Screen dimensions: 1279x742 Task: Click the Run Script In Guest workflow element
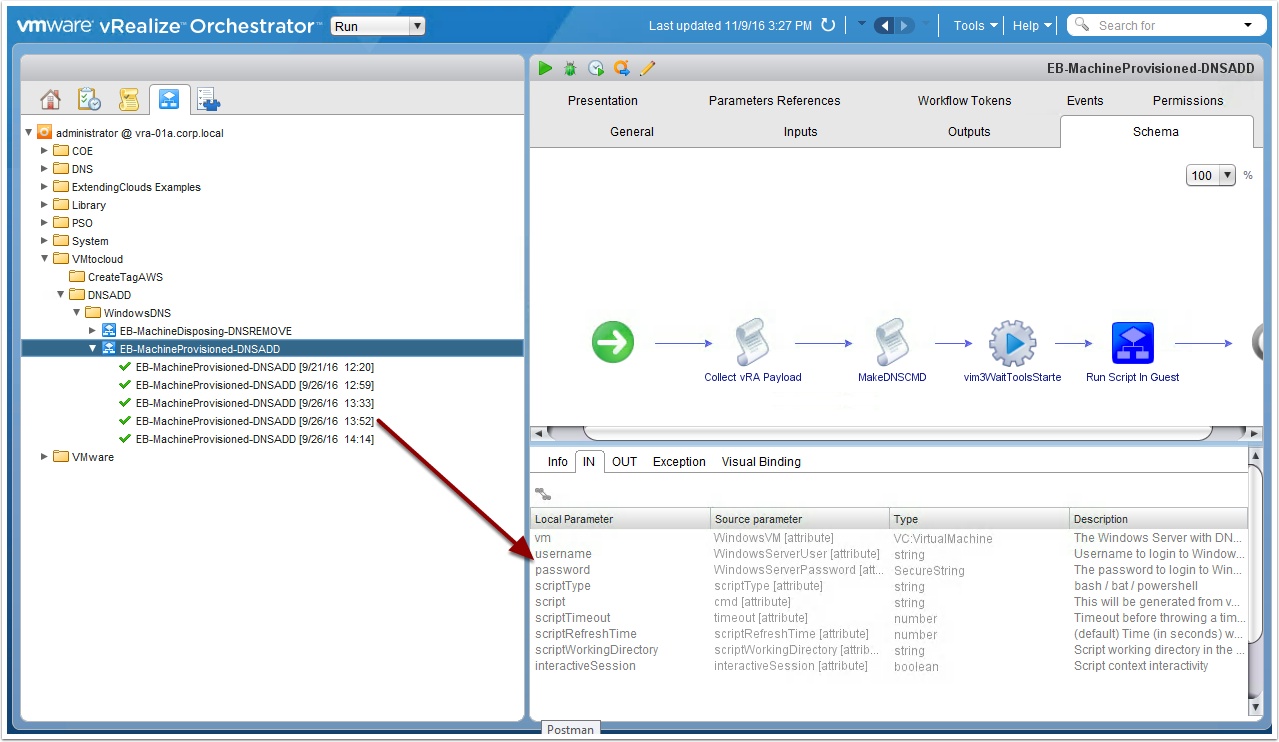tap(1132, 343)
